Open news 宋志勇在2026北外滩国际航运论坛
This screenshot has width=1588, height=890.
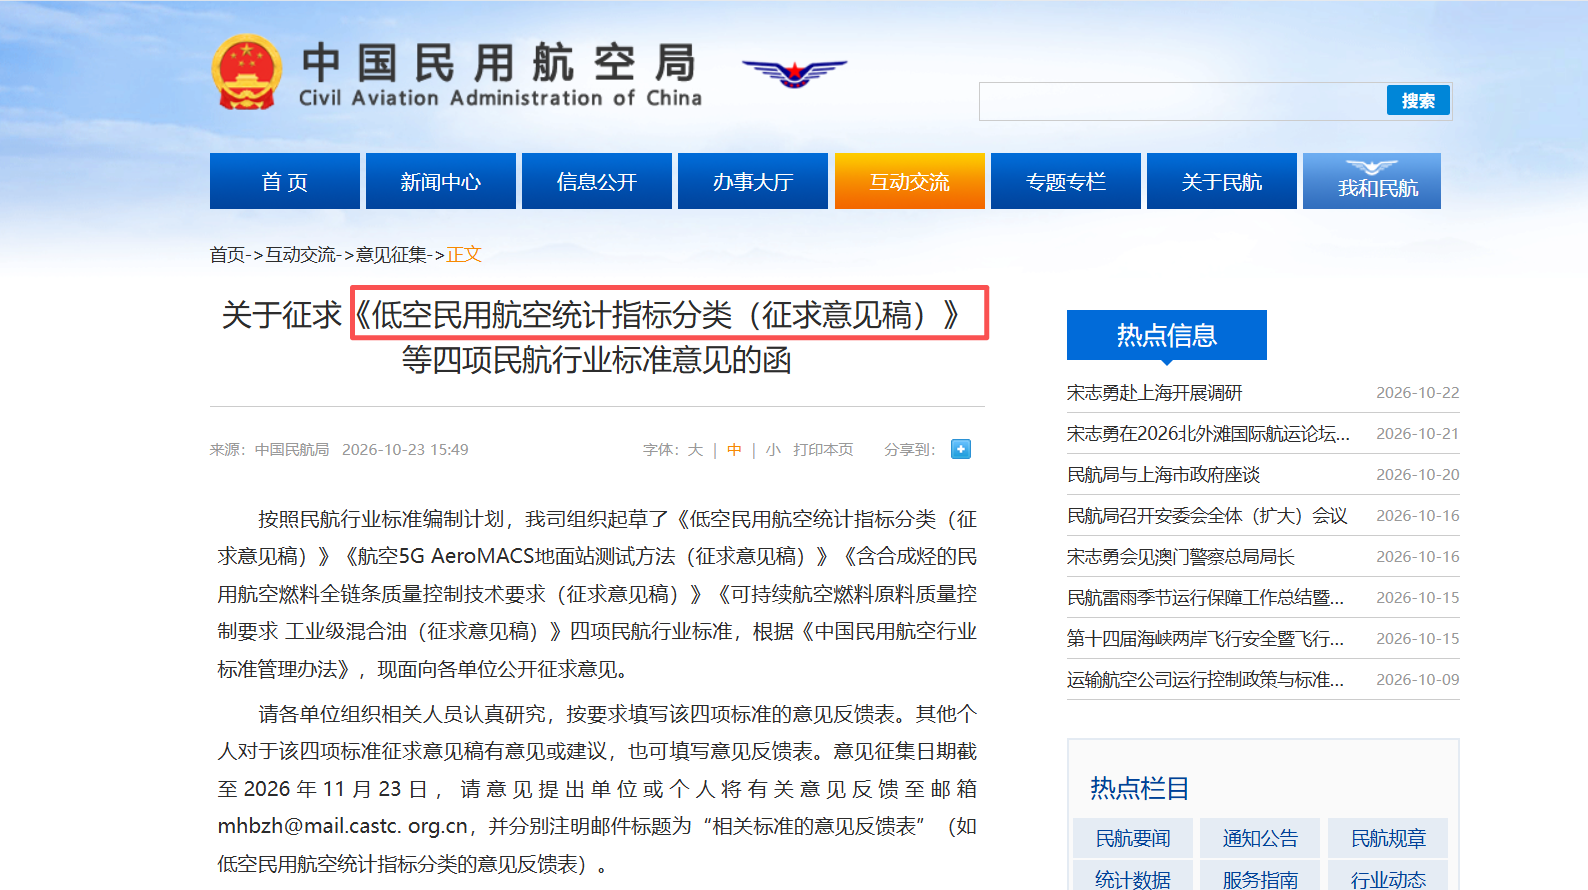tap(1208, 434)
